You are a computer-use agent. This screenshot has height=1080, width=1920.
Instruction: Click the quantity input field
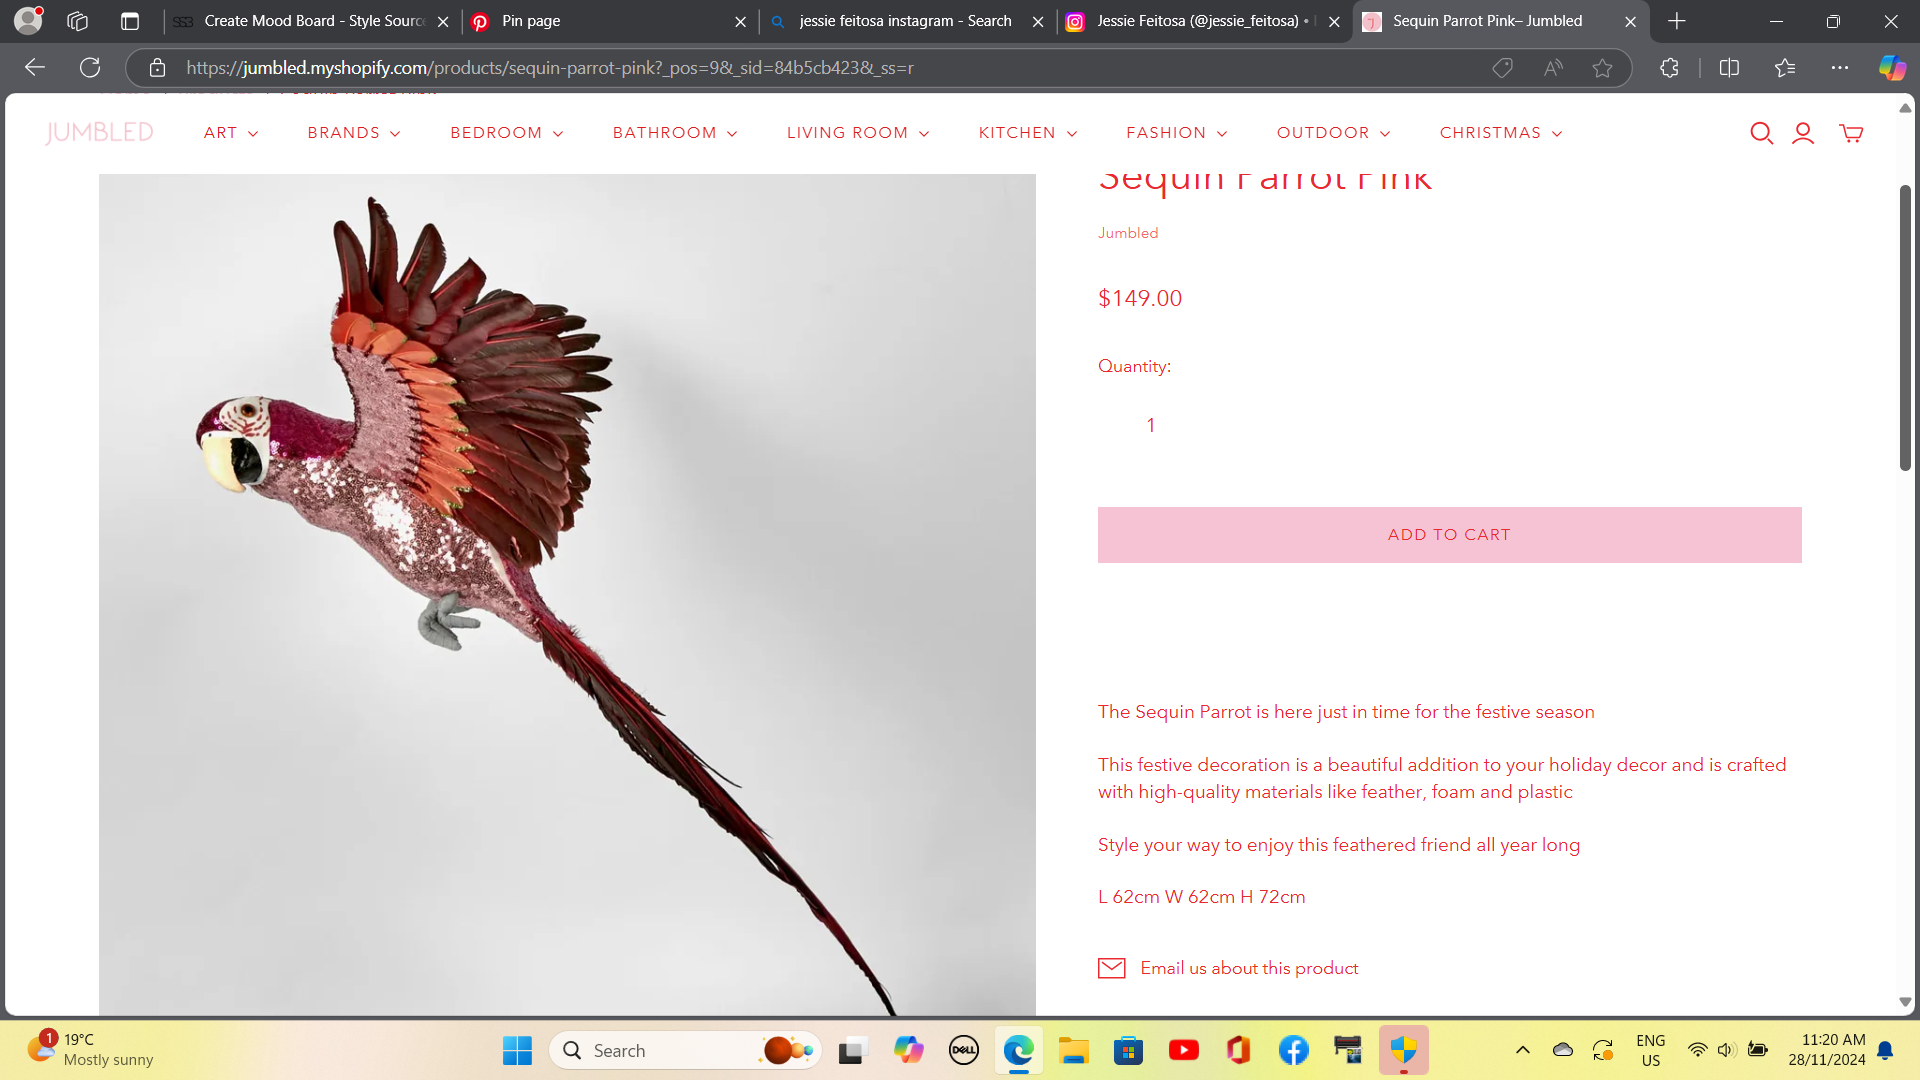[1151, 425]
